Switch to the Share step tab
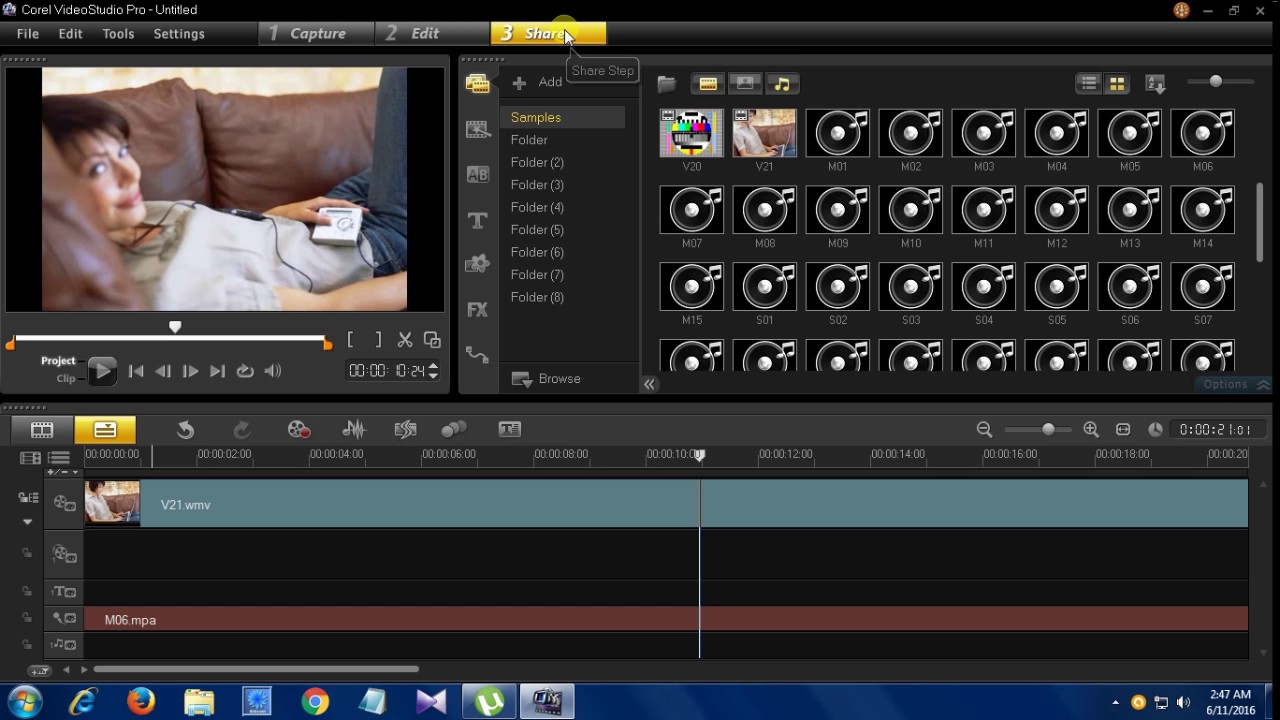 pyautogui.click(x=548, y=33)
